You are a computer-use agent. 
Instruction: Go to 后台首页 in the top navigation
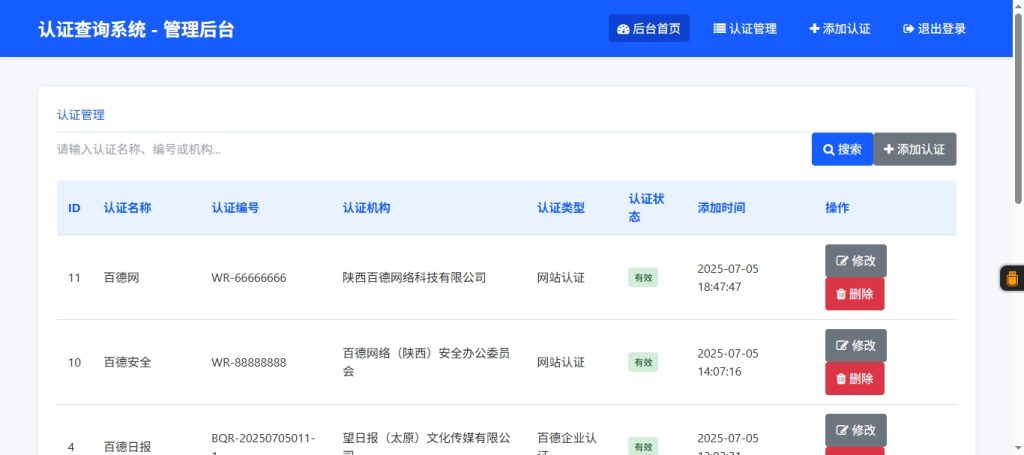coord(649,29)
